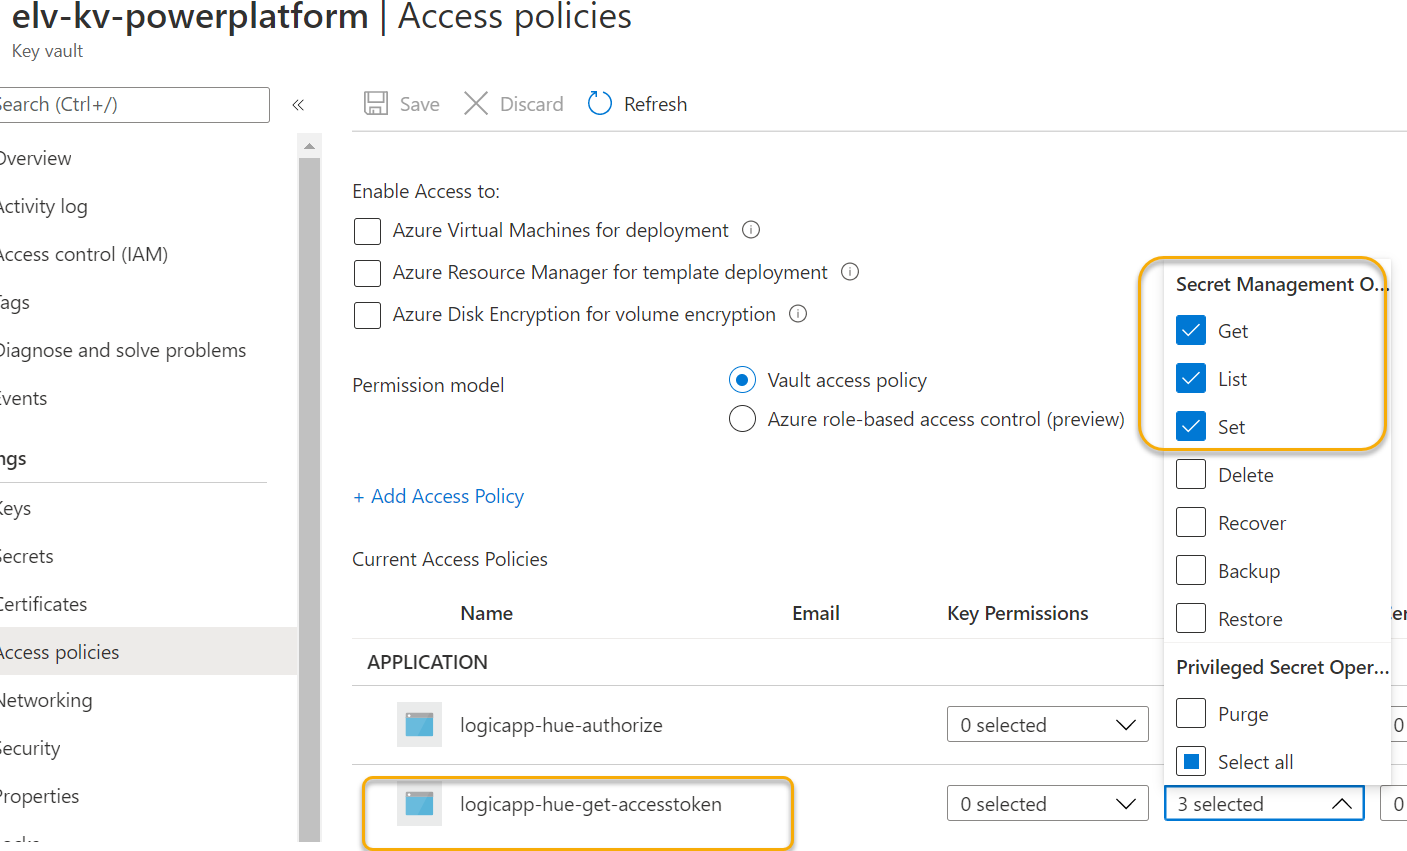Image resolution: width=1407 pixels, height=851 pixels.
Task: Uncheck the List secret permission
Action: pos(1191,379)
